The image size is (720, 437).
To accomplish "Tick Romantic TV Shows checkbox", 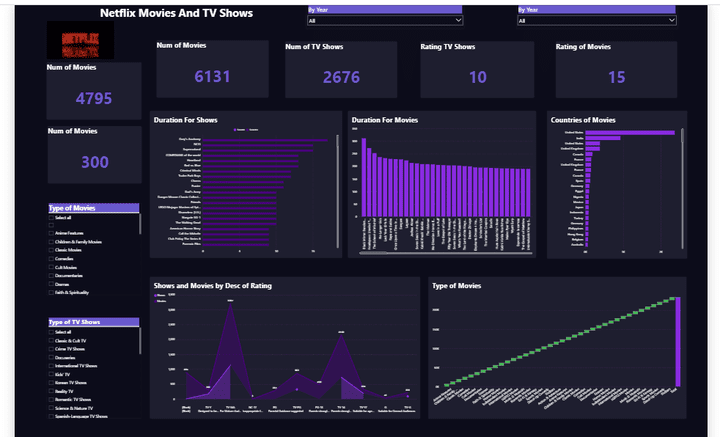I will point(51,399).
